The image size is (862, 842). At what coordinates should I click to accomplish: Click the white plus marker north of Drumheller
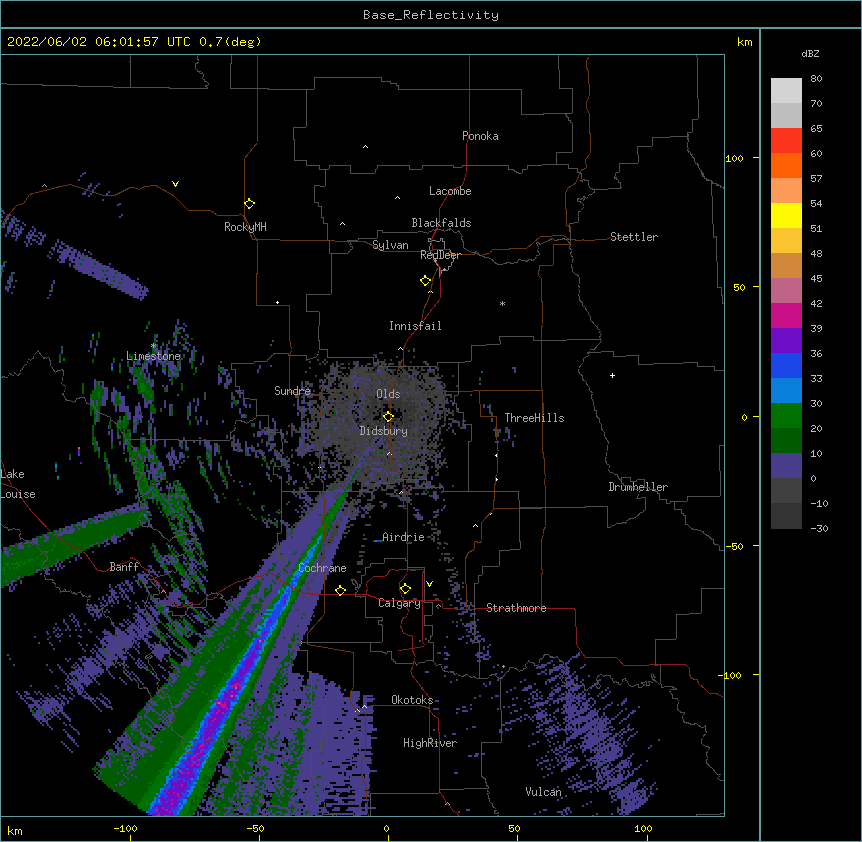pos(612,375)
